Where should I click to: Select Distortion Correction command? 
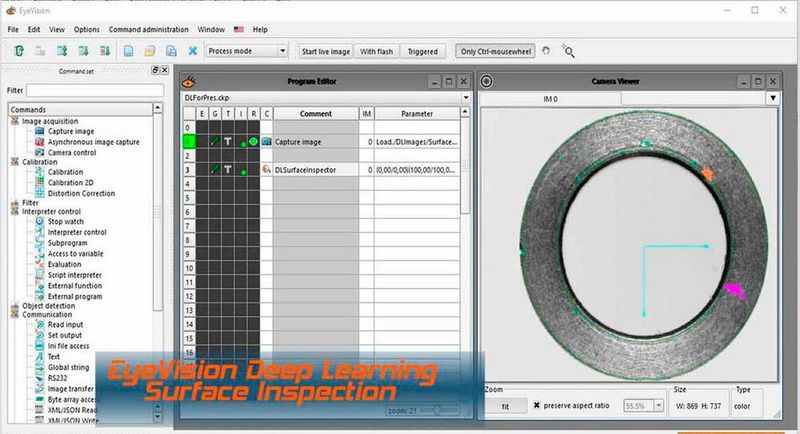81,193
